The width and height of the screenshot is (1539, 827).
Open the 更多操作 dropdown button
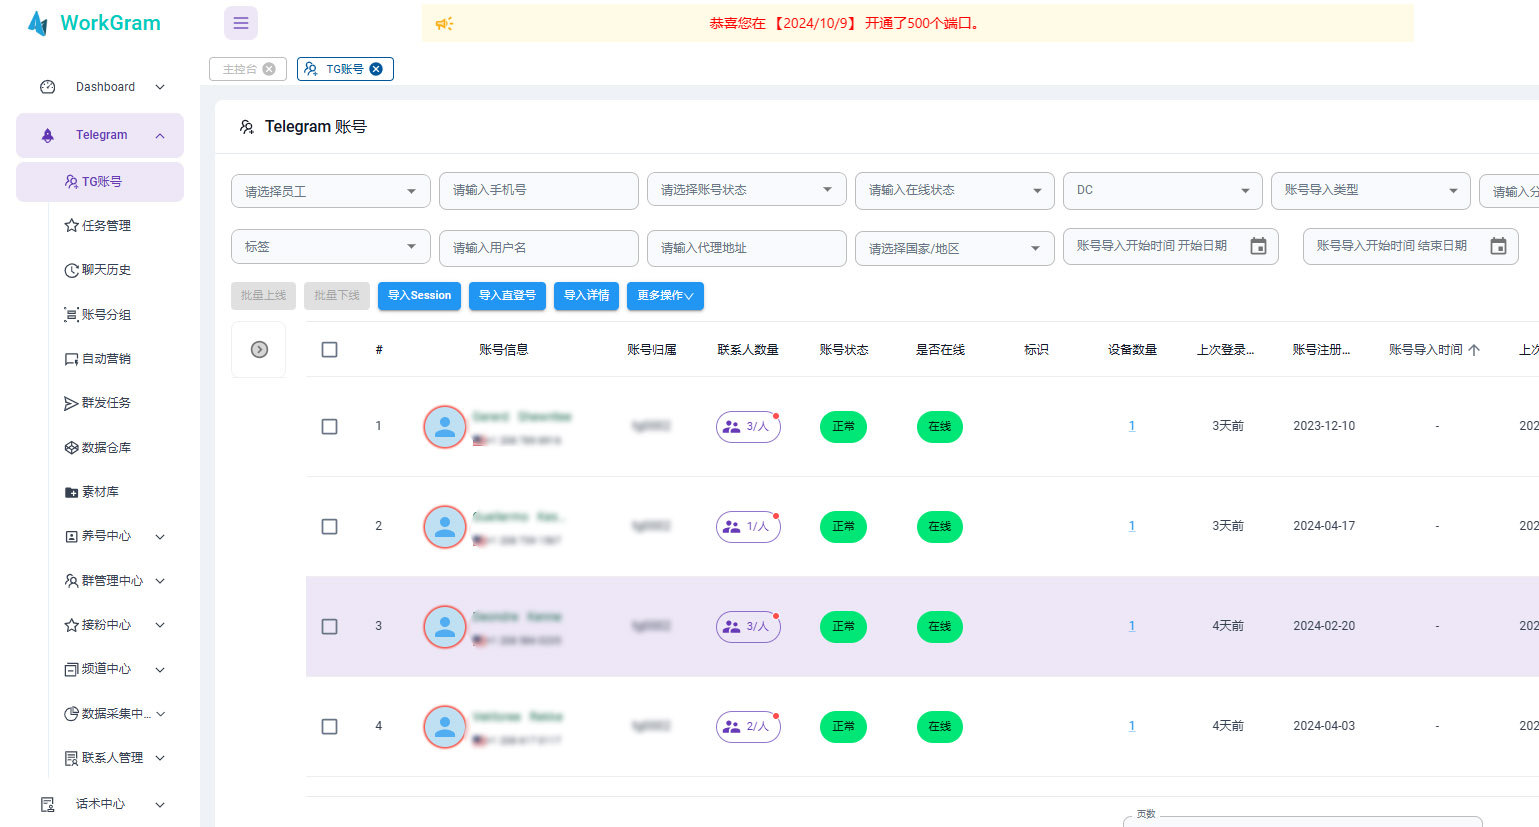pos(665,296)
